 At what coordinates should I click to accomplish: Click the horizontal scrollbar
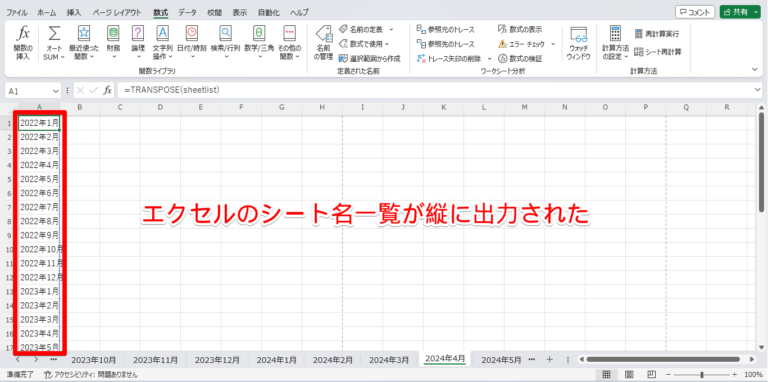663,359
